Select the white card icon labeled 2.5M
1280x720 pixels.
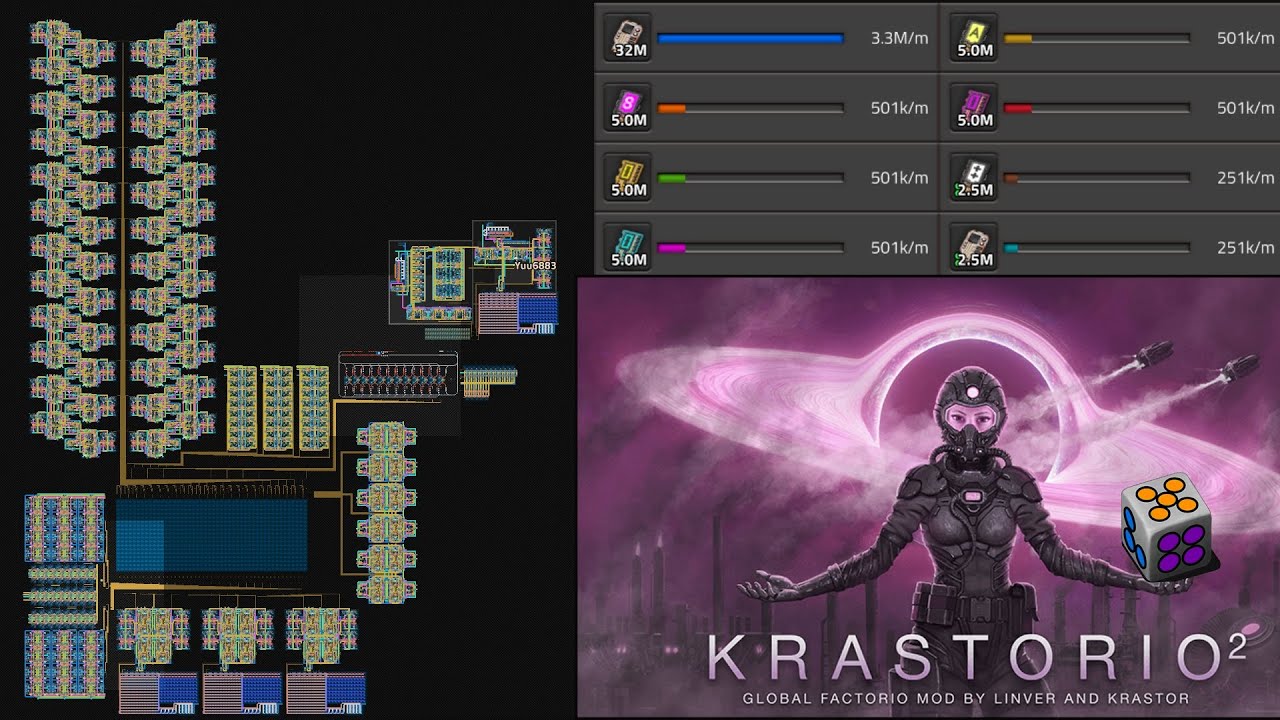click(x=975, y=177)
